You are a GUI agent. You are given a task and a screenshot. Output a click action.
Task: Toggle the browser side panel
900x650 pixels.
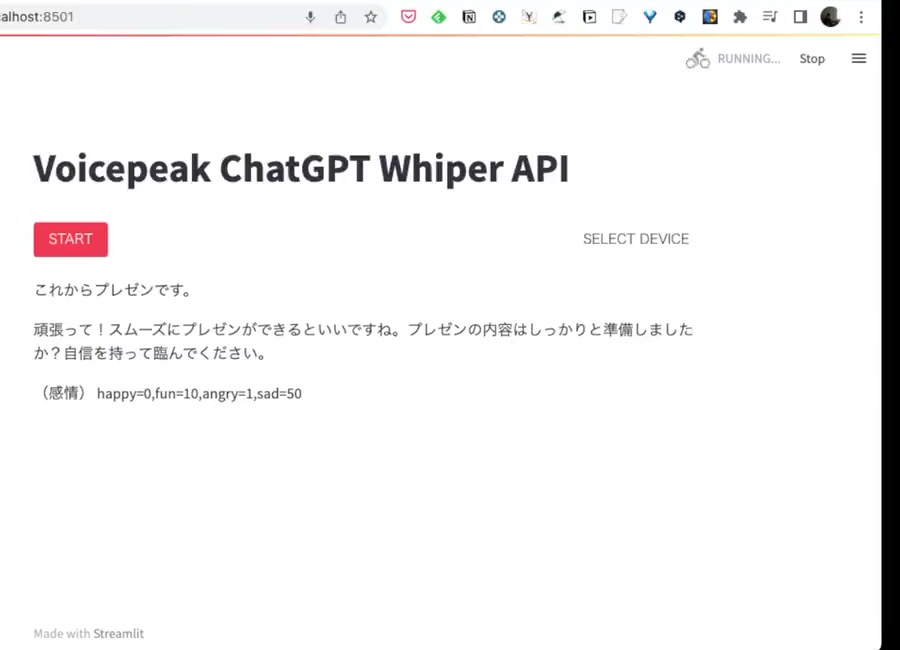pyautogui.click(x=800, y=17)
